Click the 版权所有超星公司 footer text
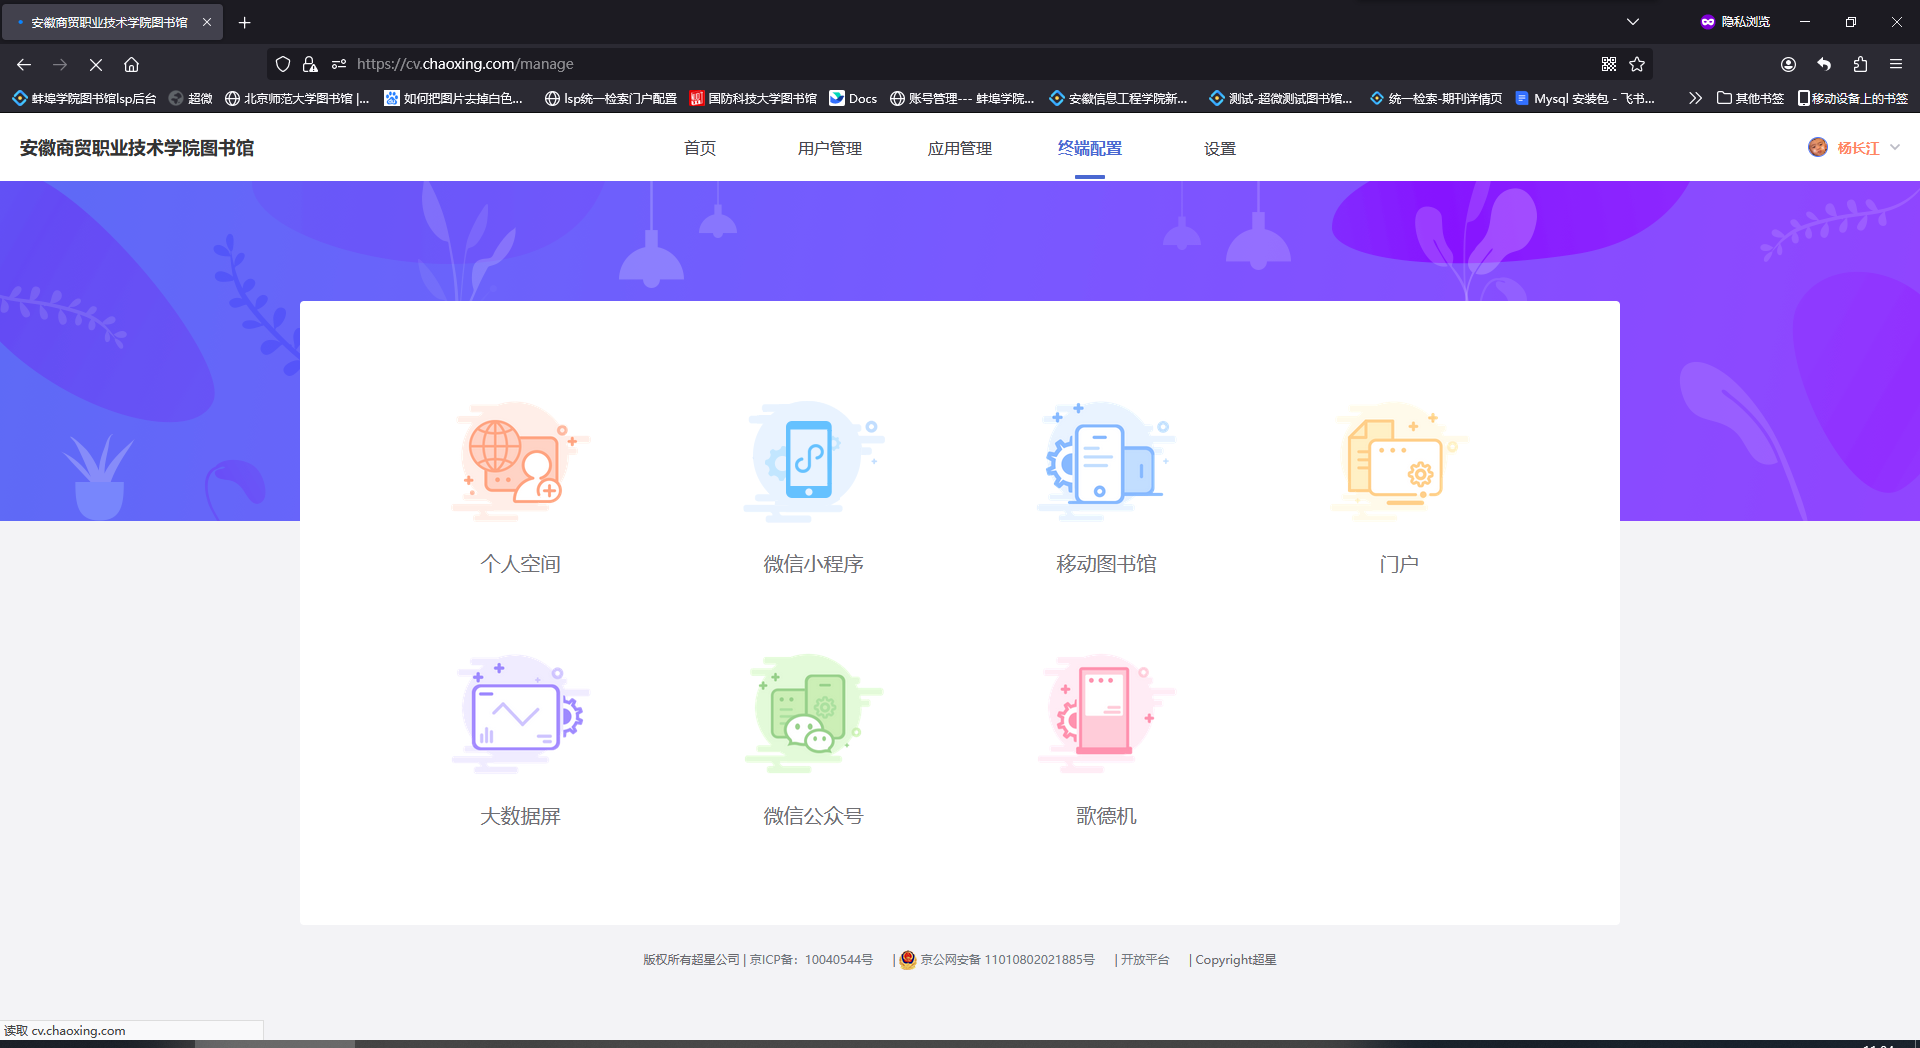The height and width of the screenshot is (1048, 1920). [x=691, y=960]
